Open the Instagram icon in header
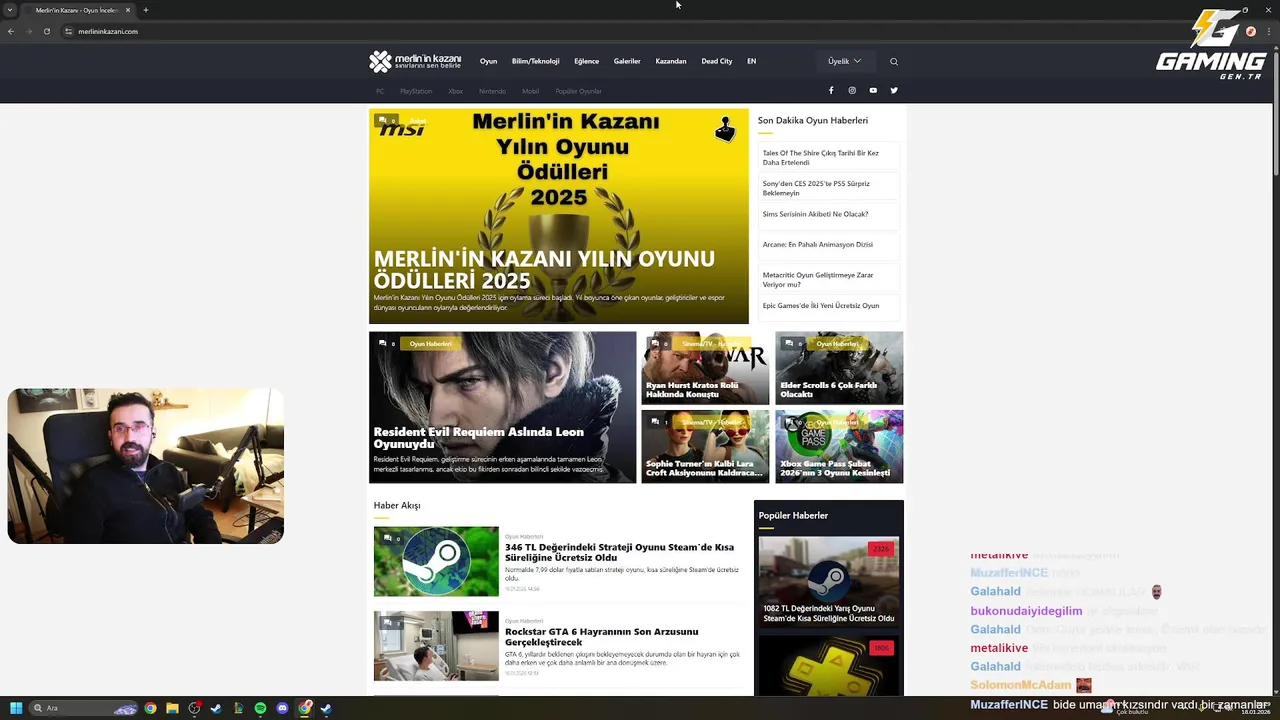This screenshot has height=720, width=1280. point(852,90)
